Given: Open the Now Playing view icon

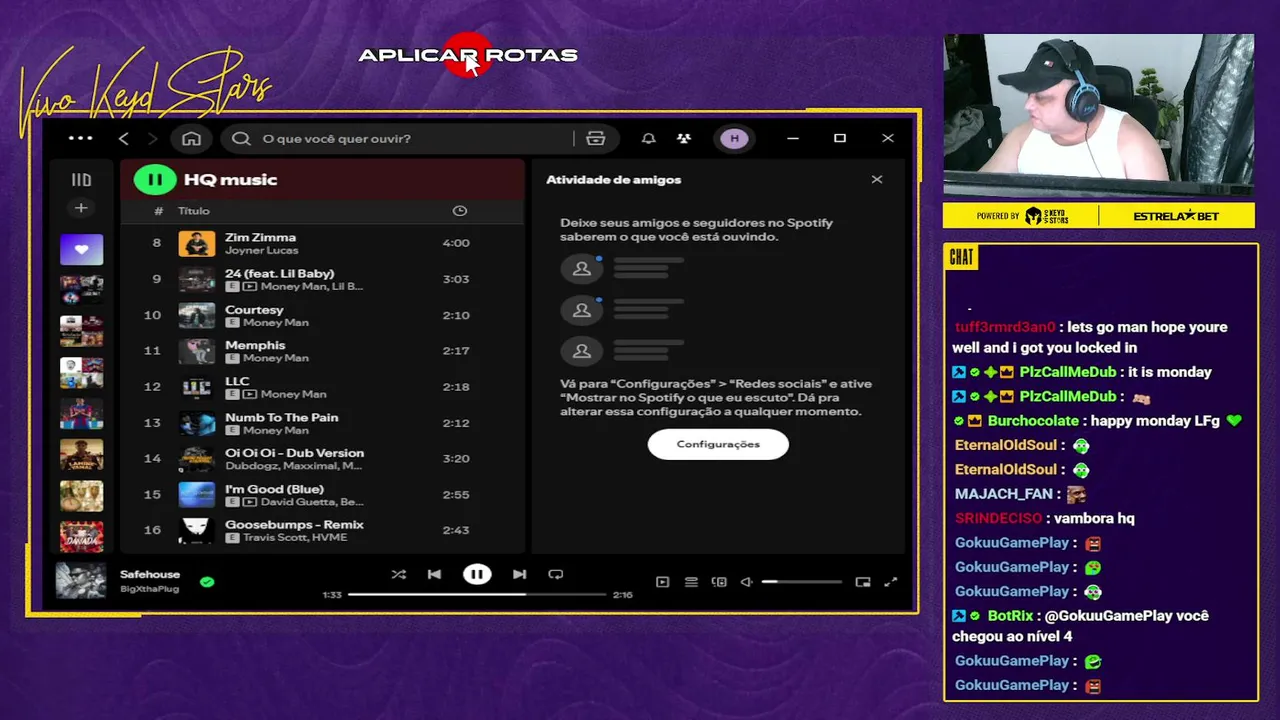Looking at the screenshot, I should click(x=662, y=582).
